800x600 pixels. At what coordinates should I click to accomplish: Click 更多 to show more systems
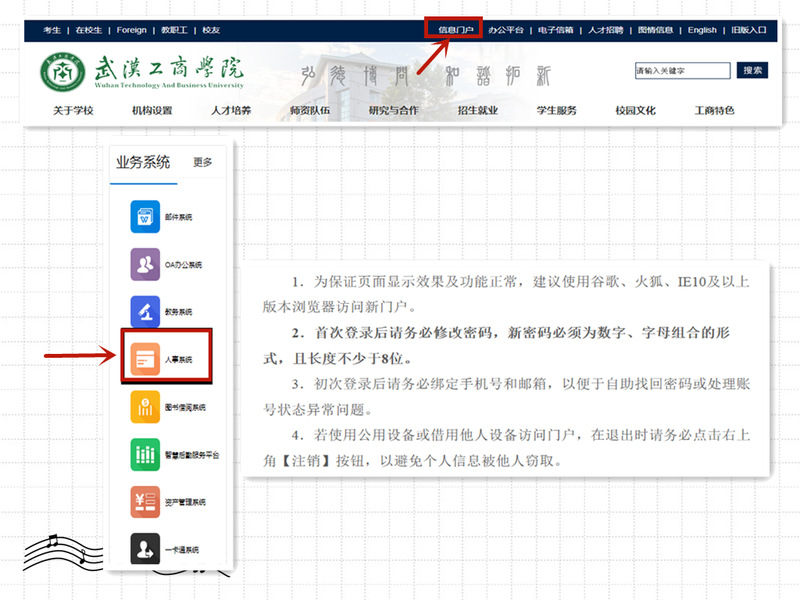coord(203,162)
